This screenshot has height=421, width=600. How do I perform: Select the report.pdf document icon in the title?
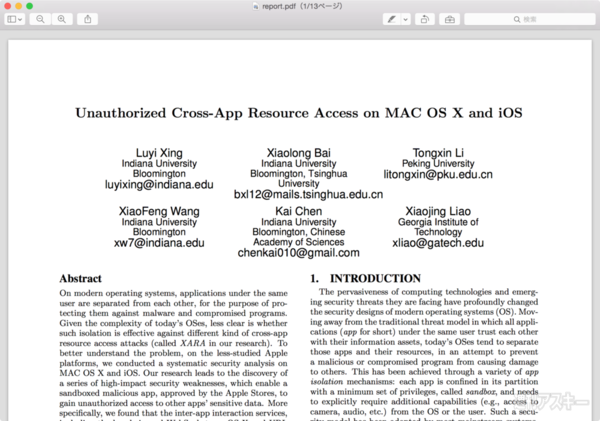pyautogui.click(x=256, y=6)
